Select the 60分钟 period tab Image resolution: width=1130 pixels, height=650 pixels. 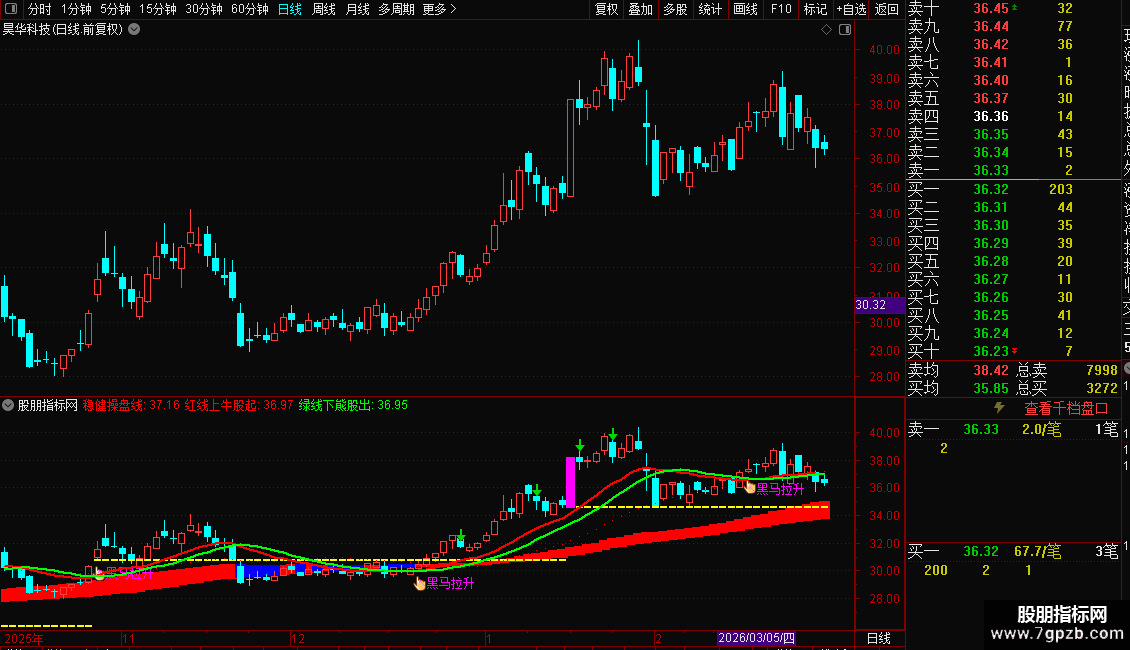[x=249, y=9]
